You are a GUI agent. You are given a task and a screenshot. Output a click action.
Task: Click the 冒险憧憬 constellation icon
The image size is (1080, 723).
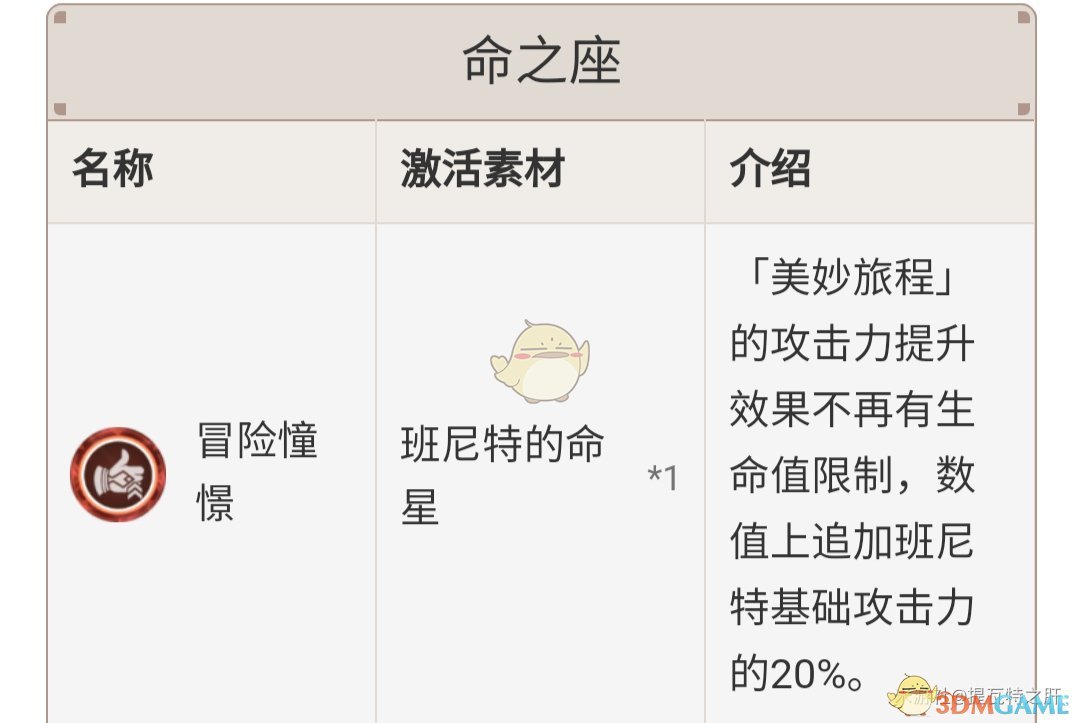(118, 474)
